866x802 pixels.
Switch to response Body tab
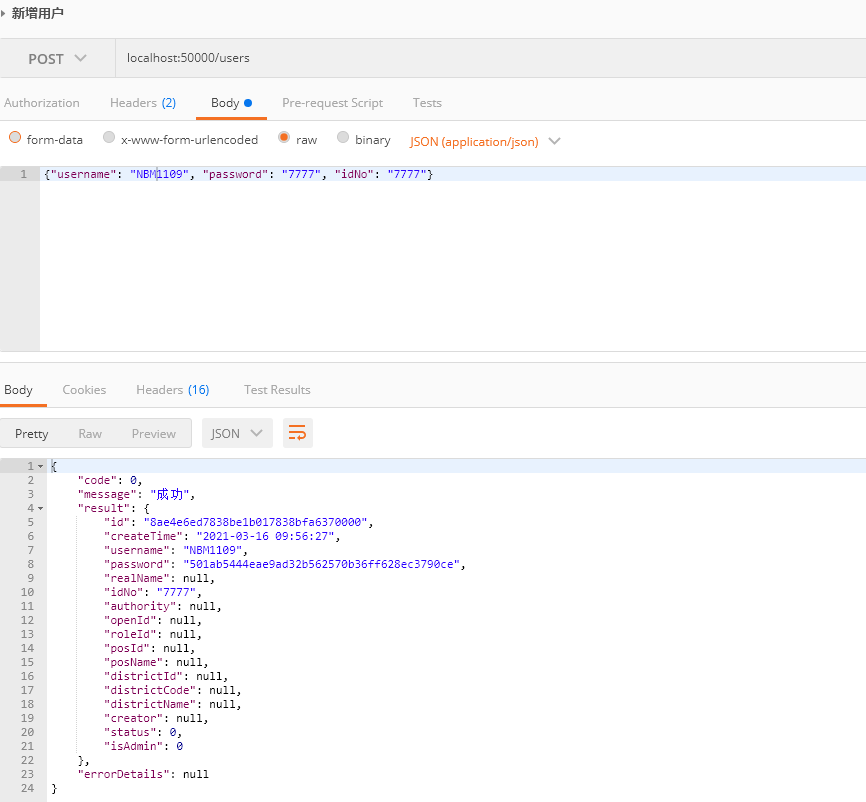click(x=18, y=390)
